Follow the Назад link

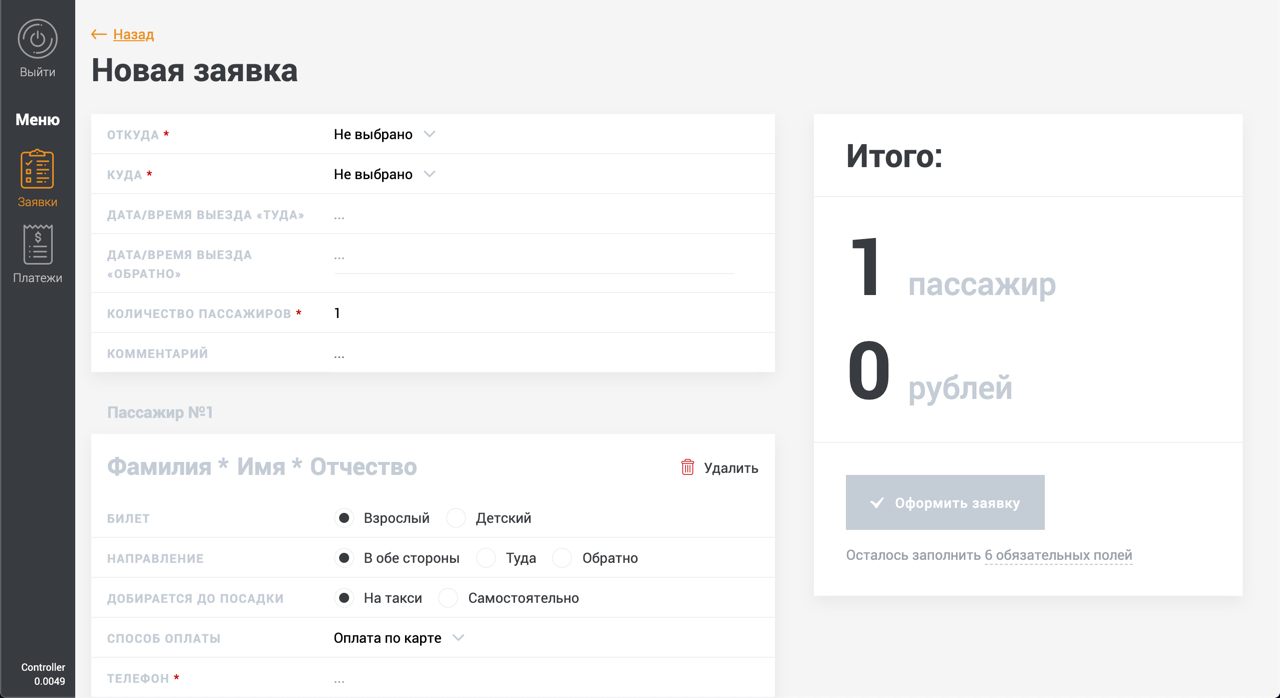coord(133,34)
